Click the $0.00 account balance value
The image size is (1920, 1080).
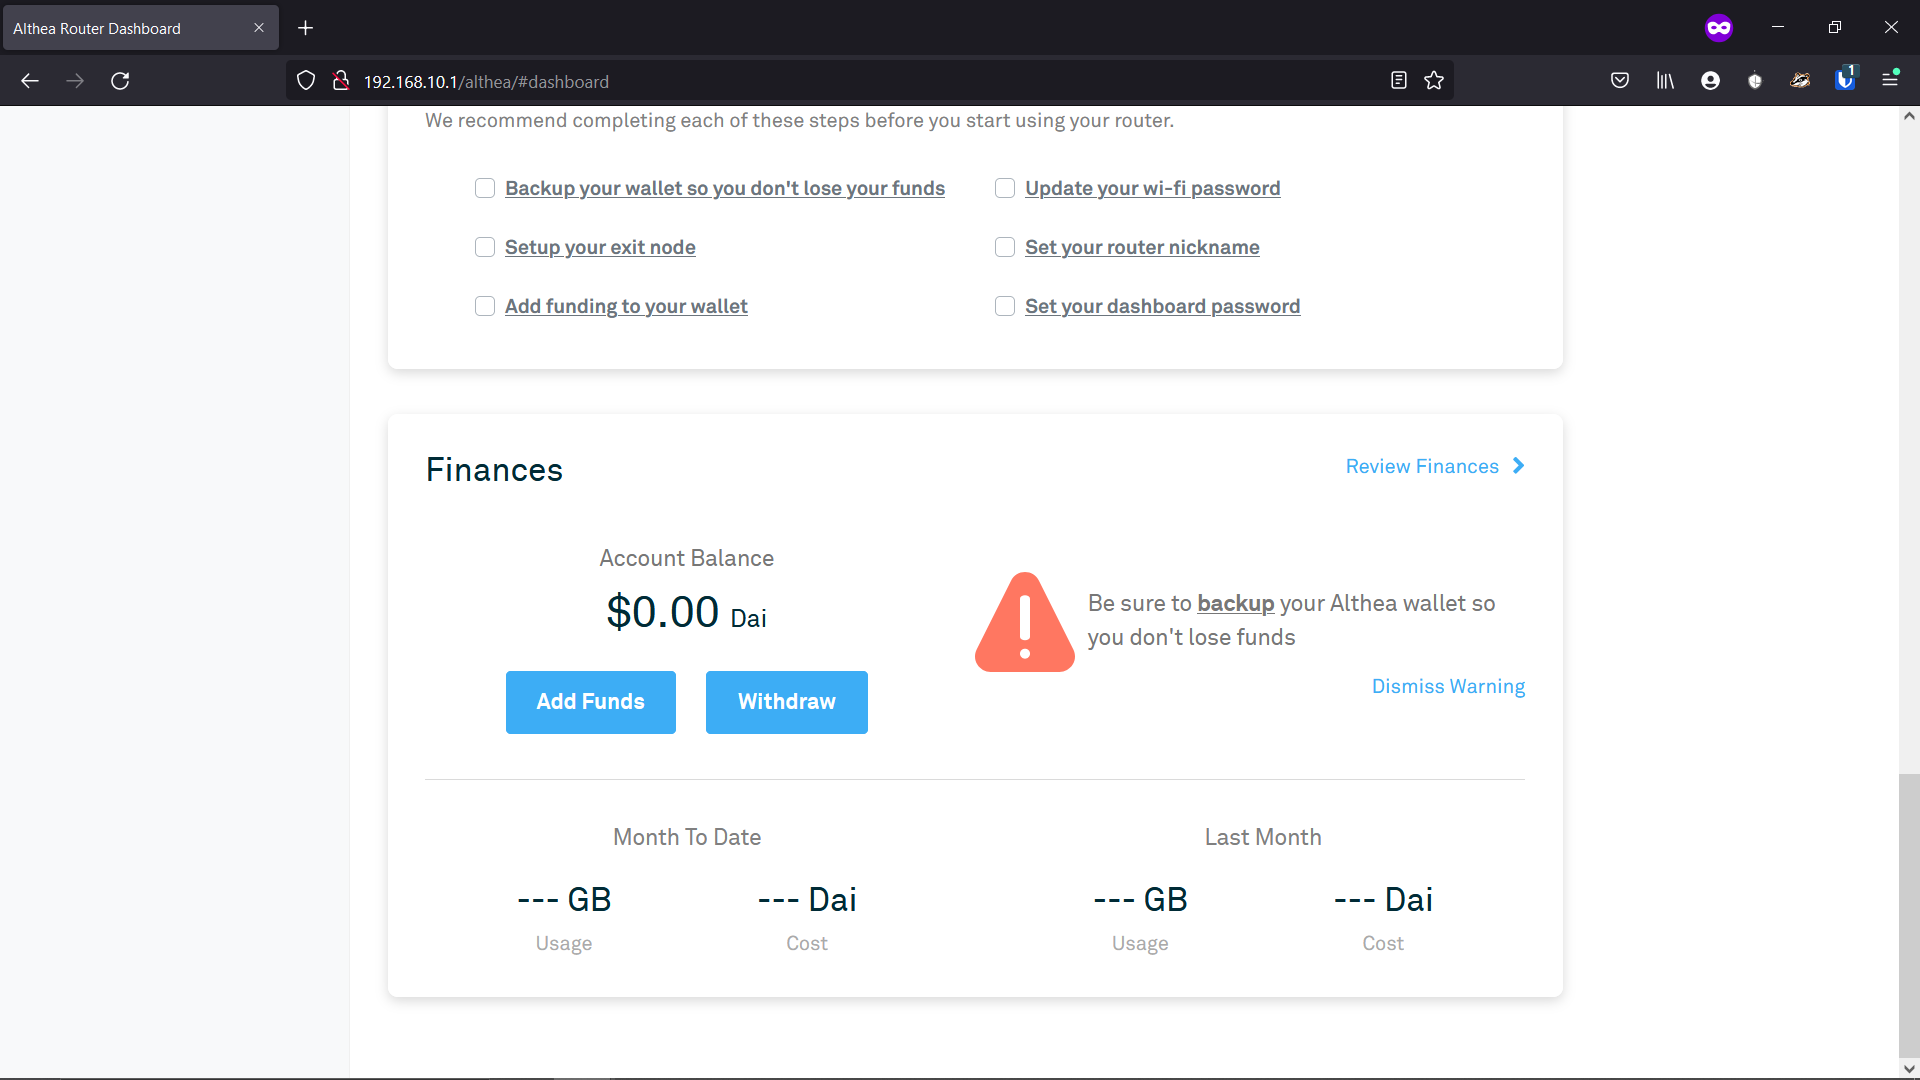[662, 612]
